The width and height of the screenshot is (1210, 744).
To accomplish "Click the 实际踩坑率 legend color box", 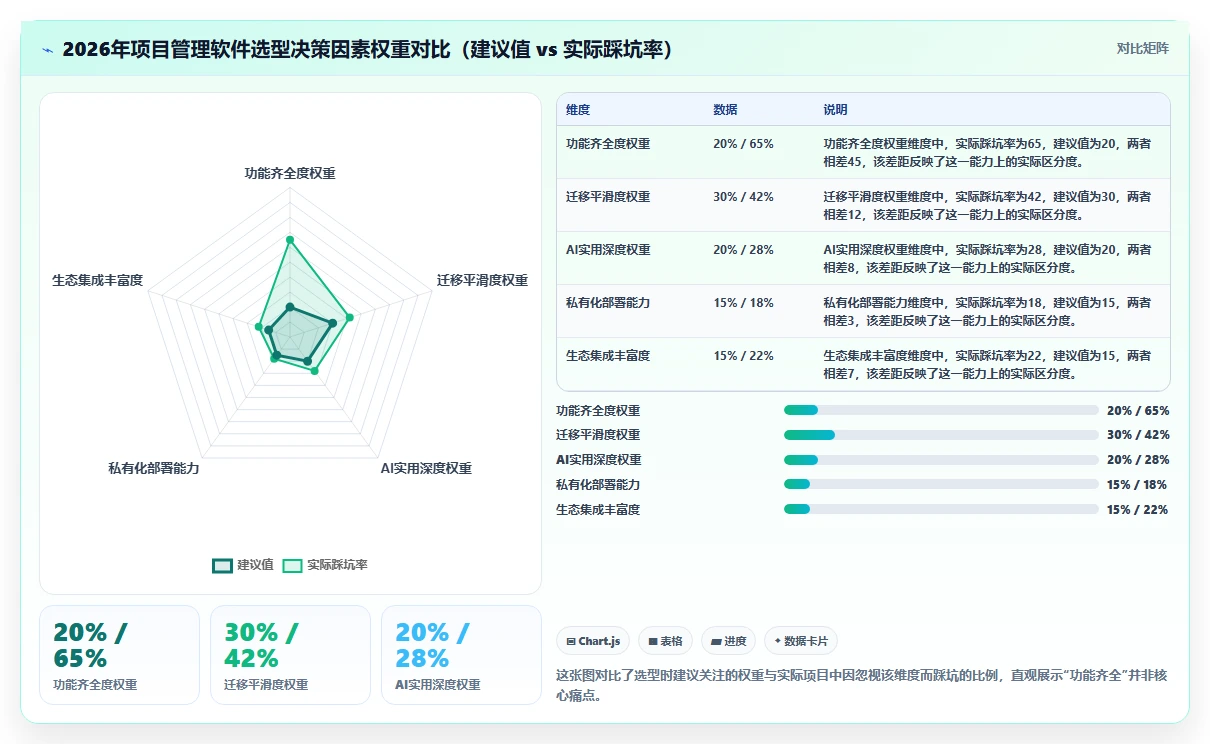I will click(292, 565).
